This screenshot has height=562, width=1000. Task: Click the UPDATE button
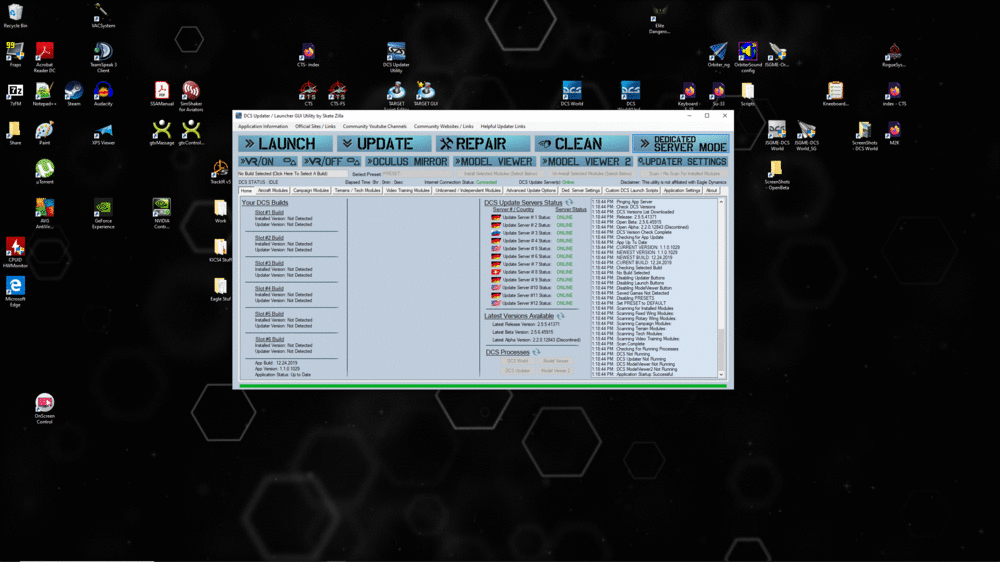(384, 144)
